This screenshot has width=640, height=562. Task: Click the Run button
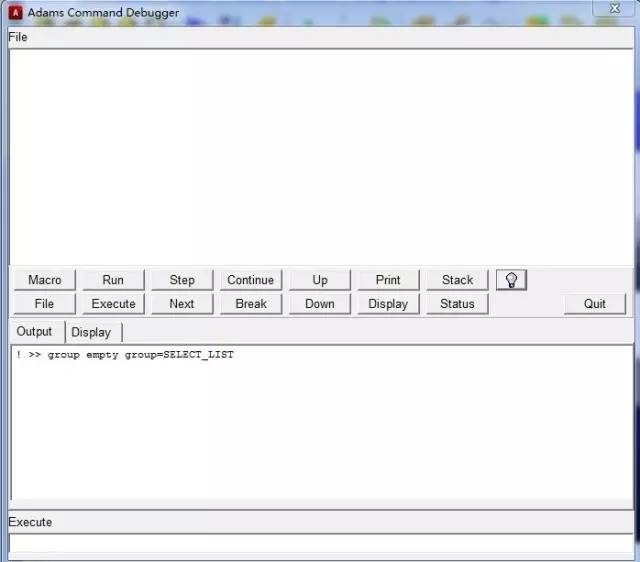point(113,280)
